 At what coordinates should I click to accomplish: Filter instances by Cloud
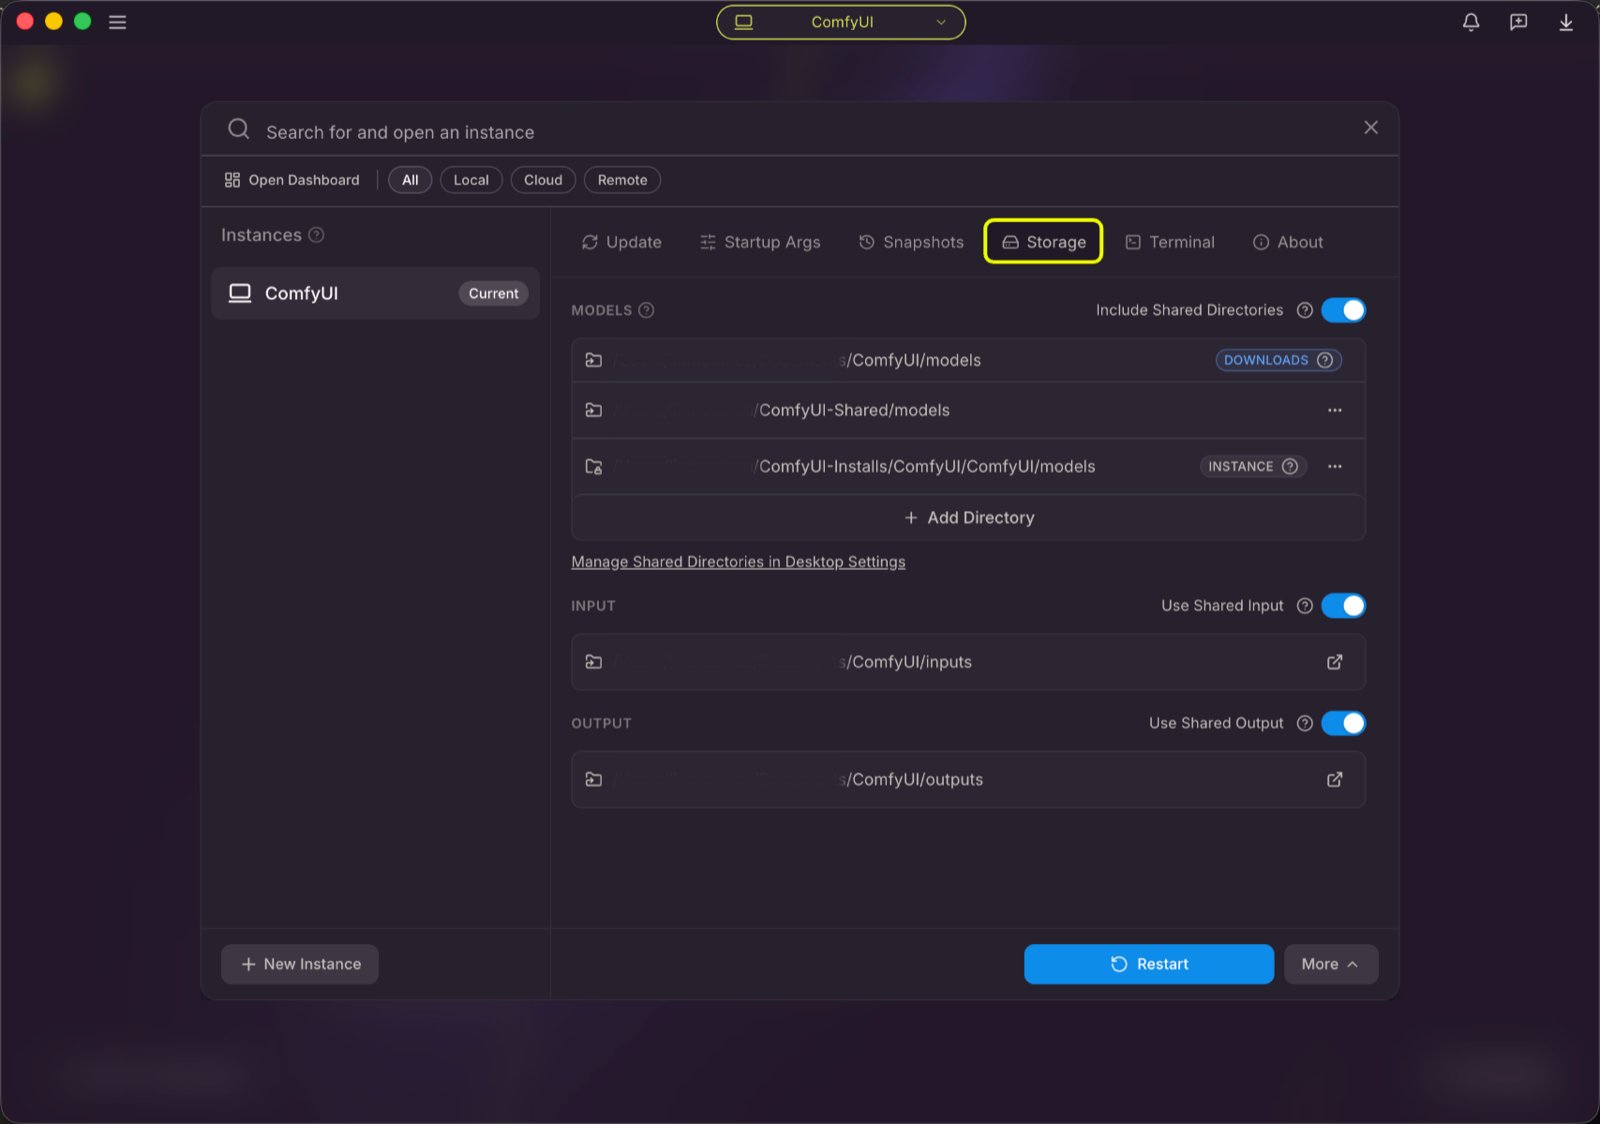tap(543, 180)
